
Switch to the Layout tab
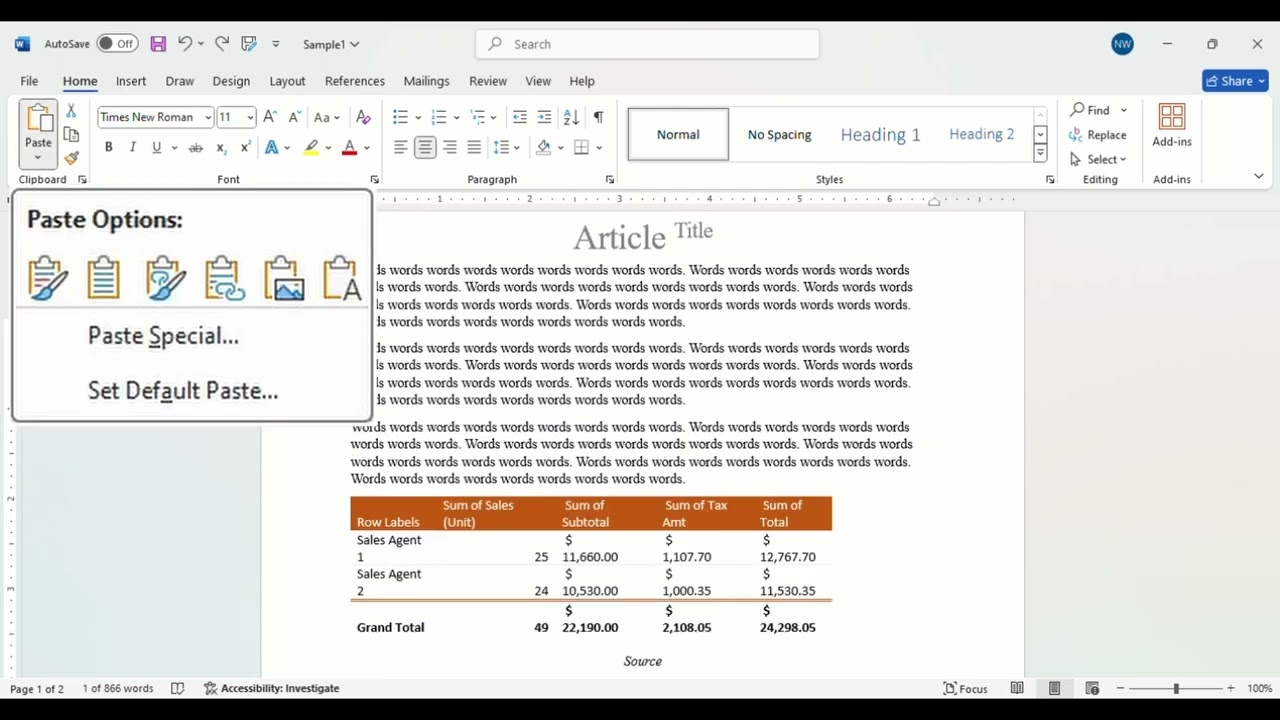287,81
